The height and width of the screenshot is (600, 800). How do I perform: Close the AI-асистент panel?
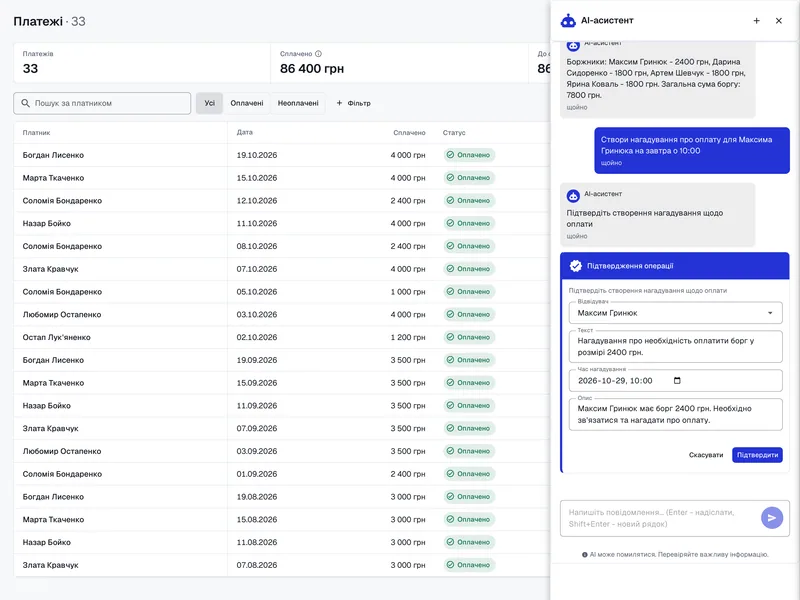click(x=779, y=20)
